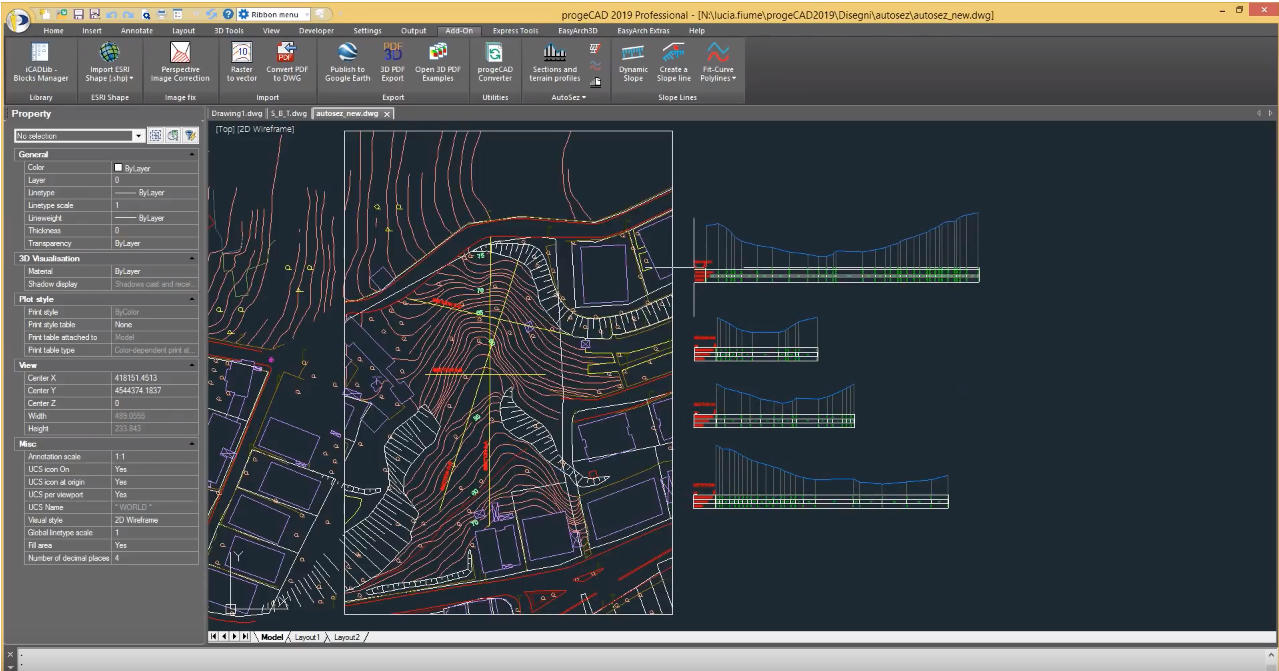The width and height of the screenshot is (1279, 671).
Task: Open Import ESRI Shape dropdown
Action: pyautogui.click(x=110, y=62)
